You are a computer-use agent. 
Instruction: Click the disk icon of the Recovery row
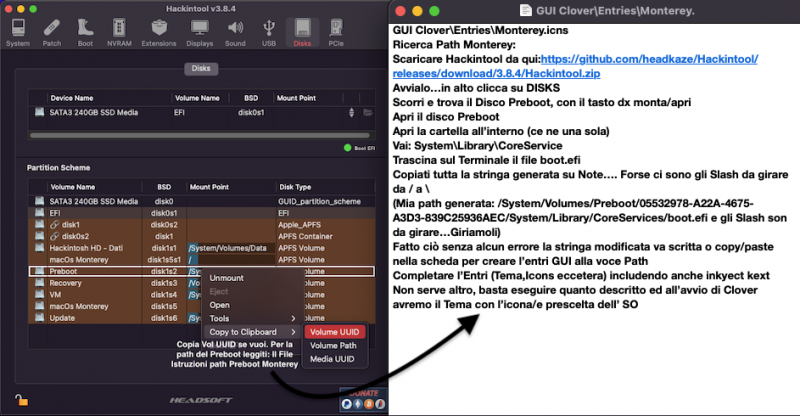(39, 283)
